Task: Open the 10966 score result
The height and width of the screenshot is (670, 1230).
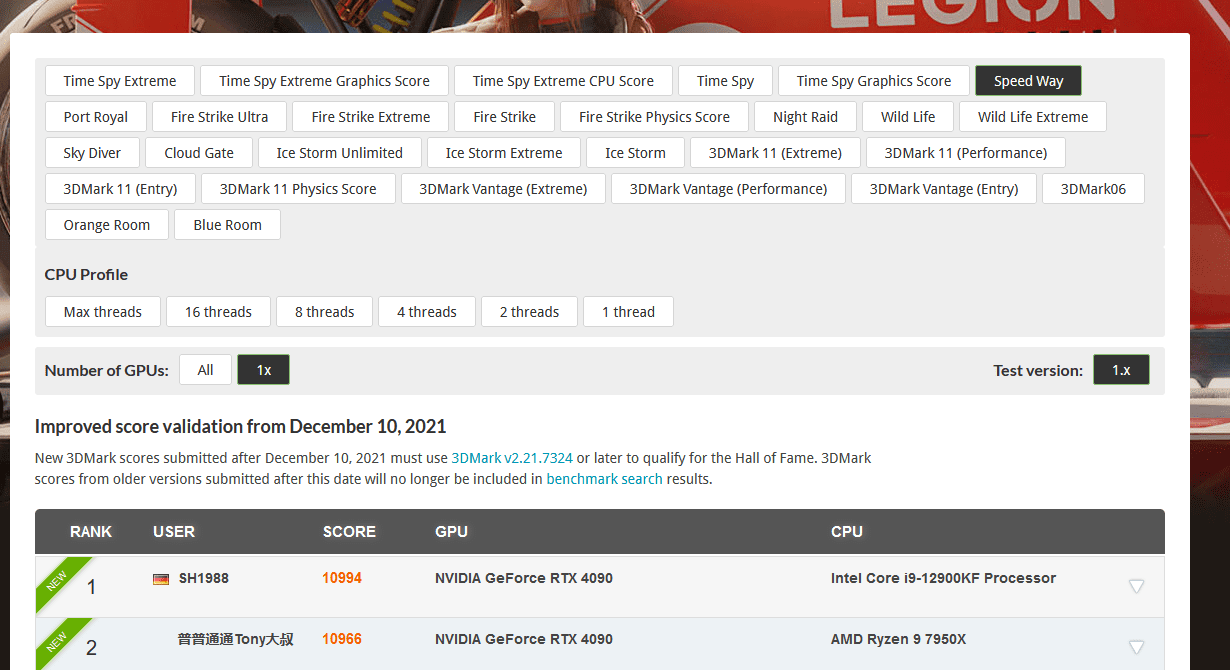Action: 342,639
